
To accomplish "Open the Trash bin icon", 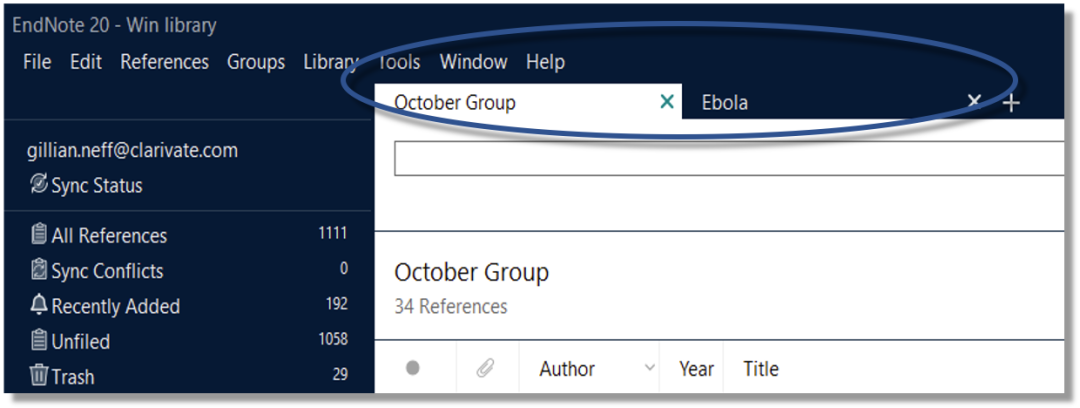I will pos(39,376).
